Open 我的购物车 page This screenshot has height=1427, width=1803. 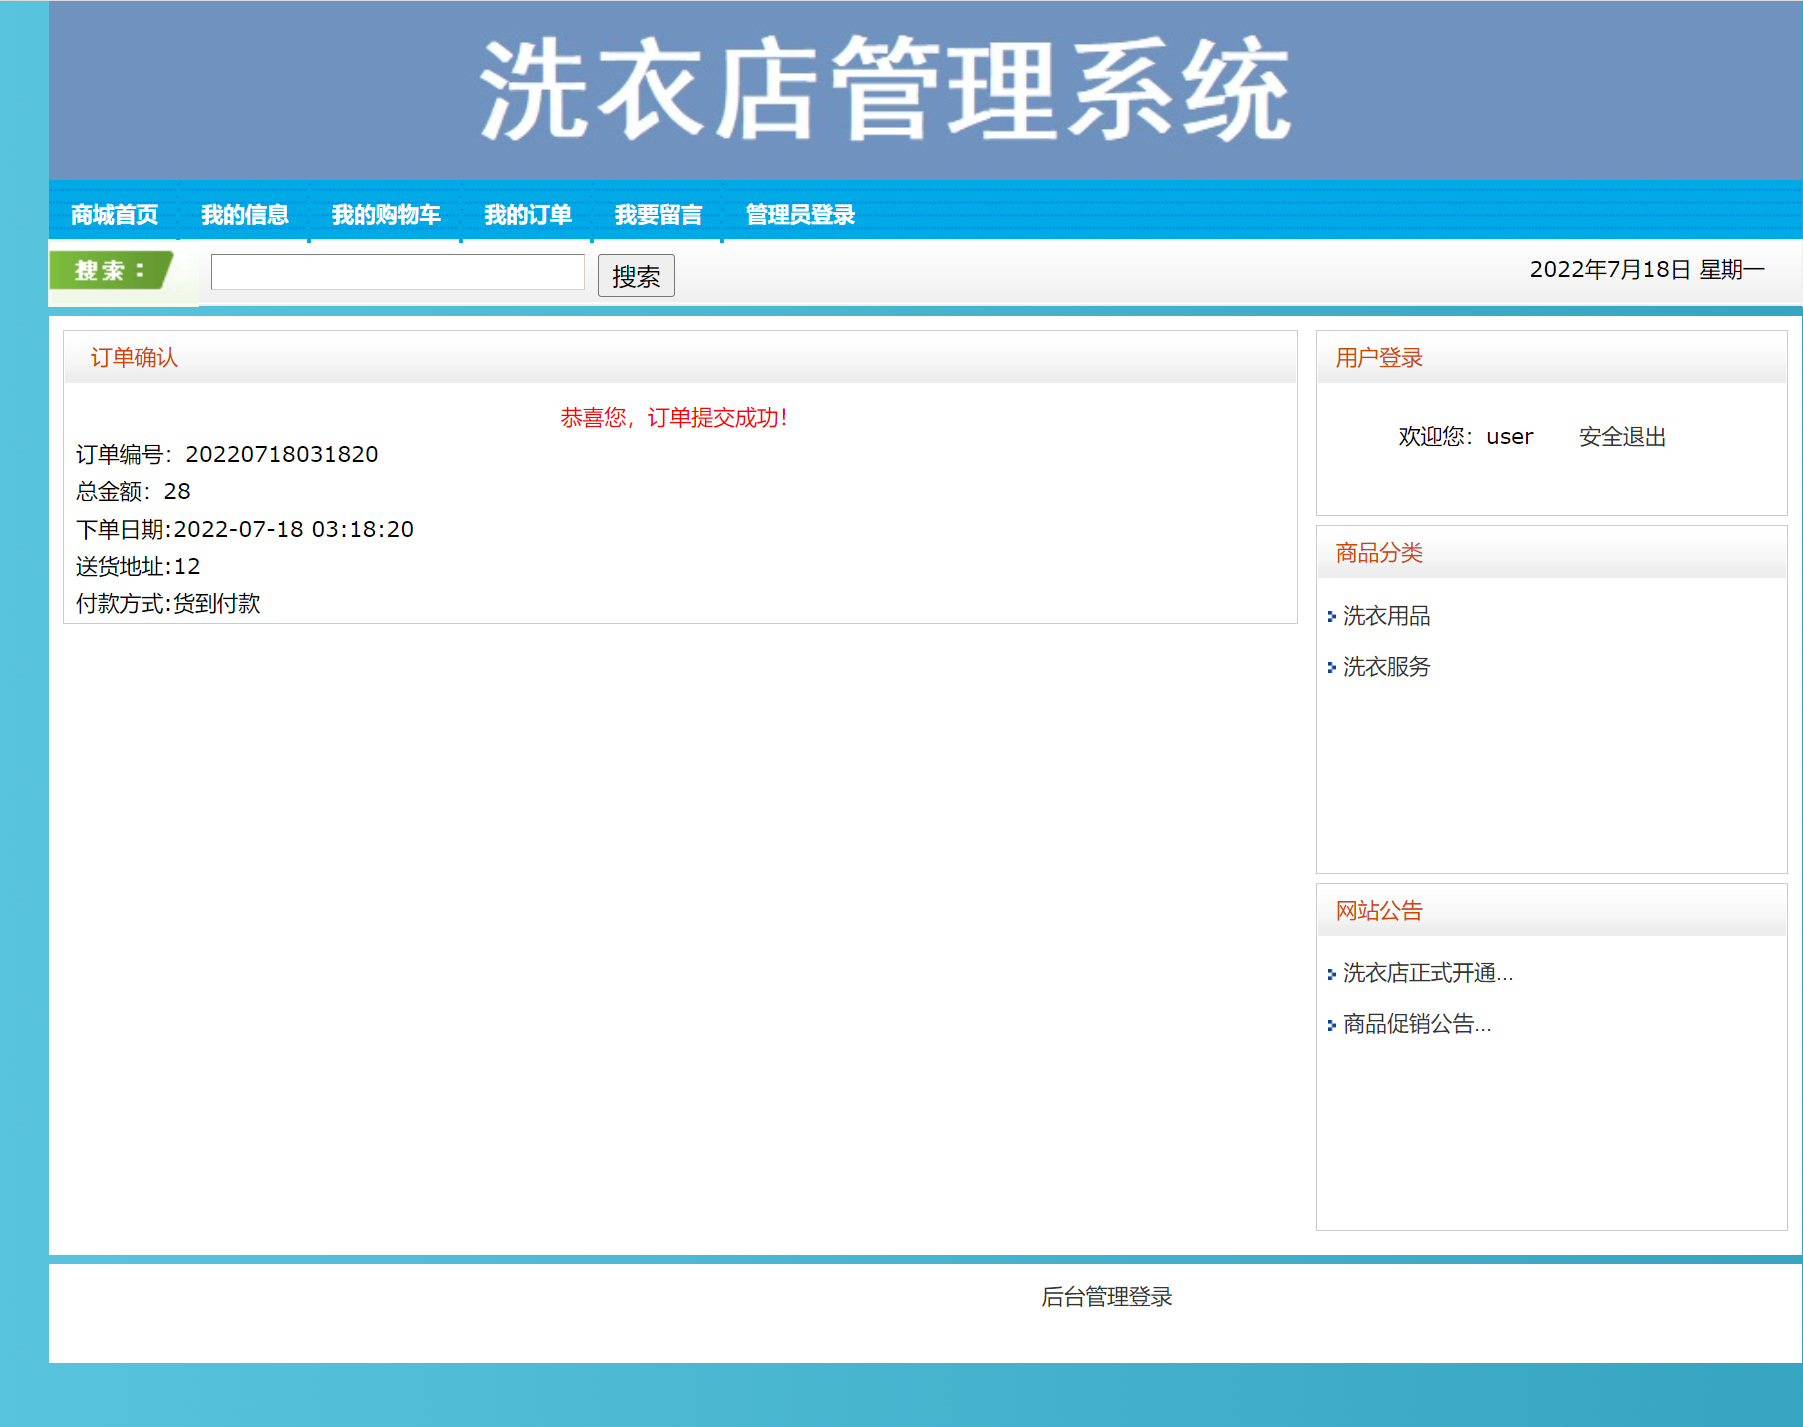(386, 213)
